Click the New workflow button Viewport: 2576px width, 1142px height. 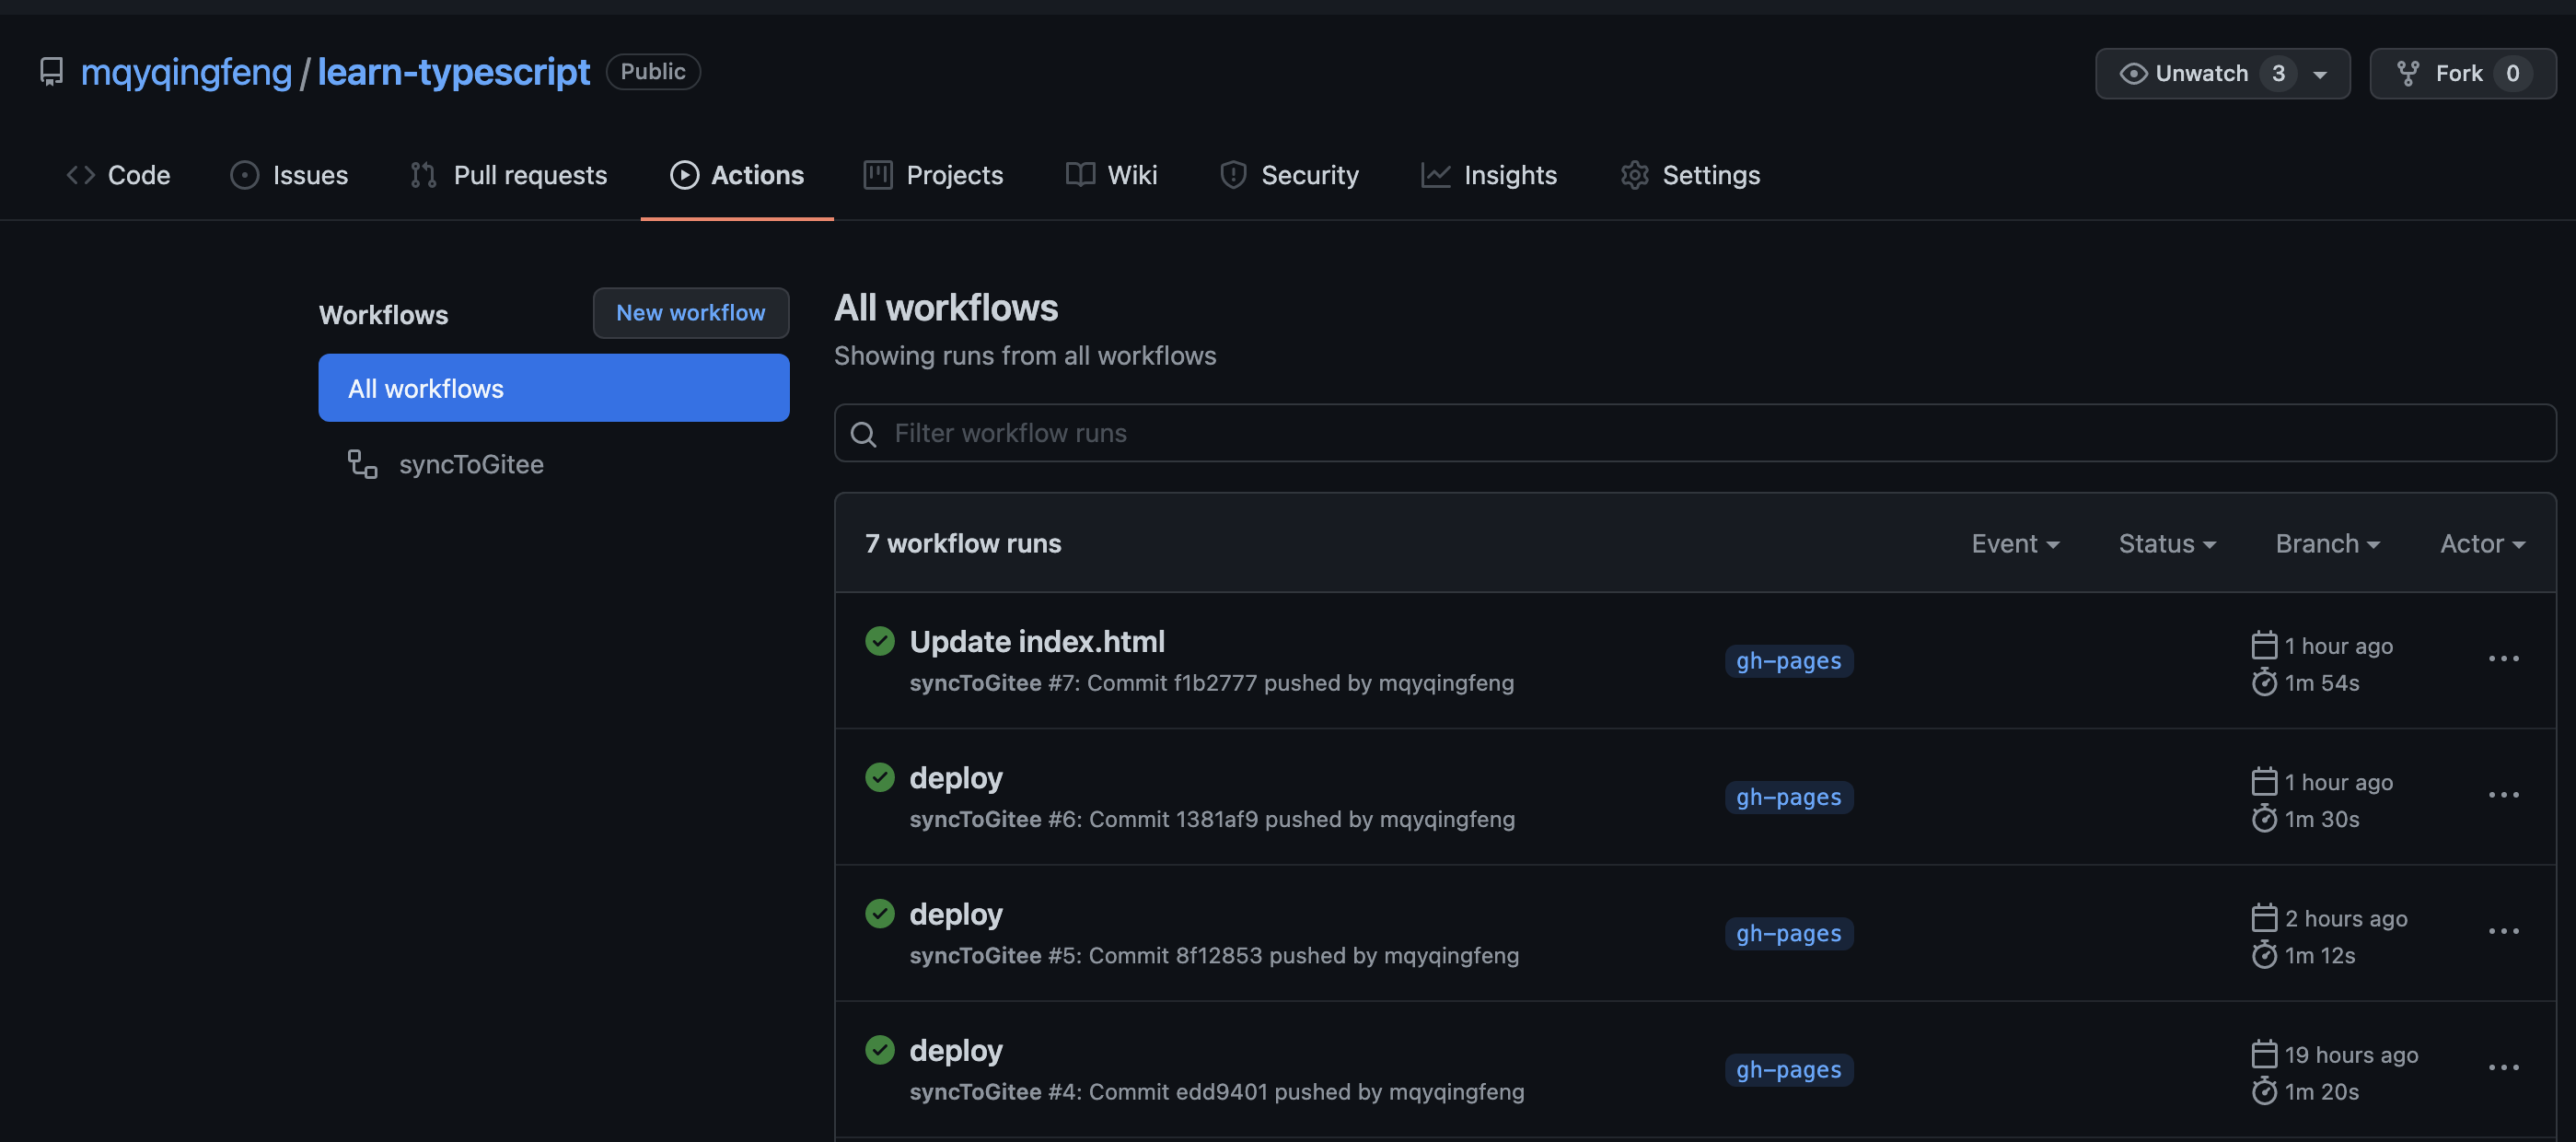pos(690,312)
